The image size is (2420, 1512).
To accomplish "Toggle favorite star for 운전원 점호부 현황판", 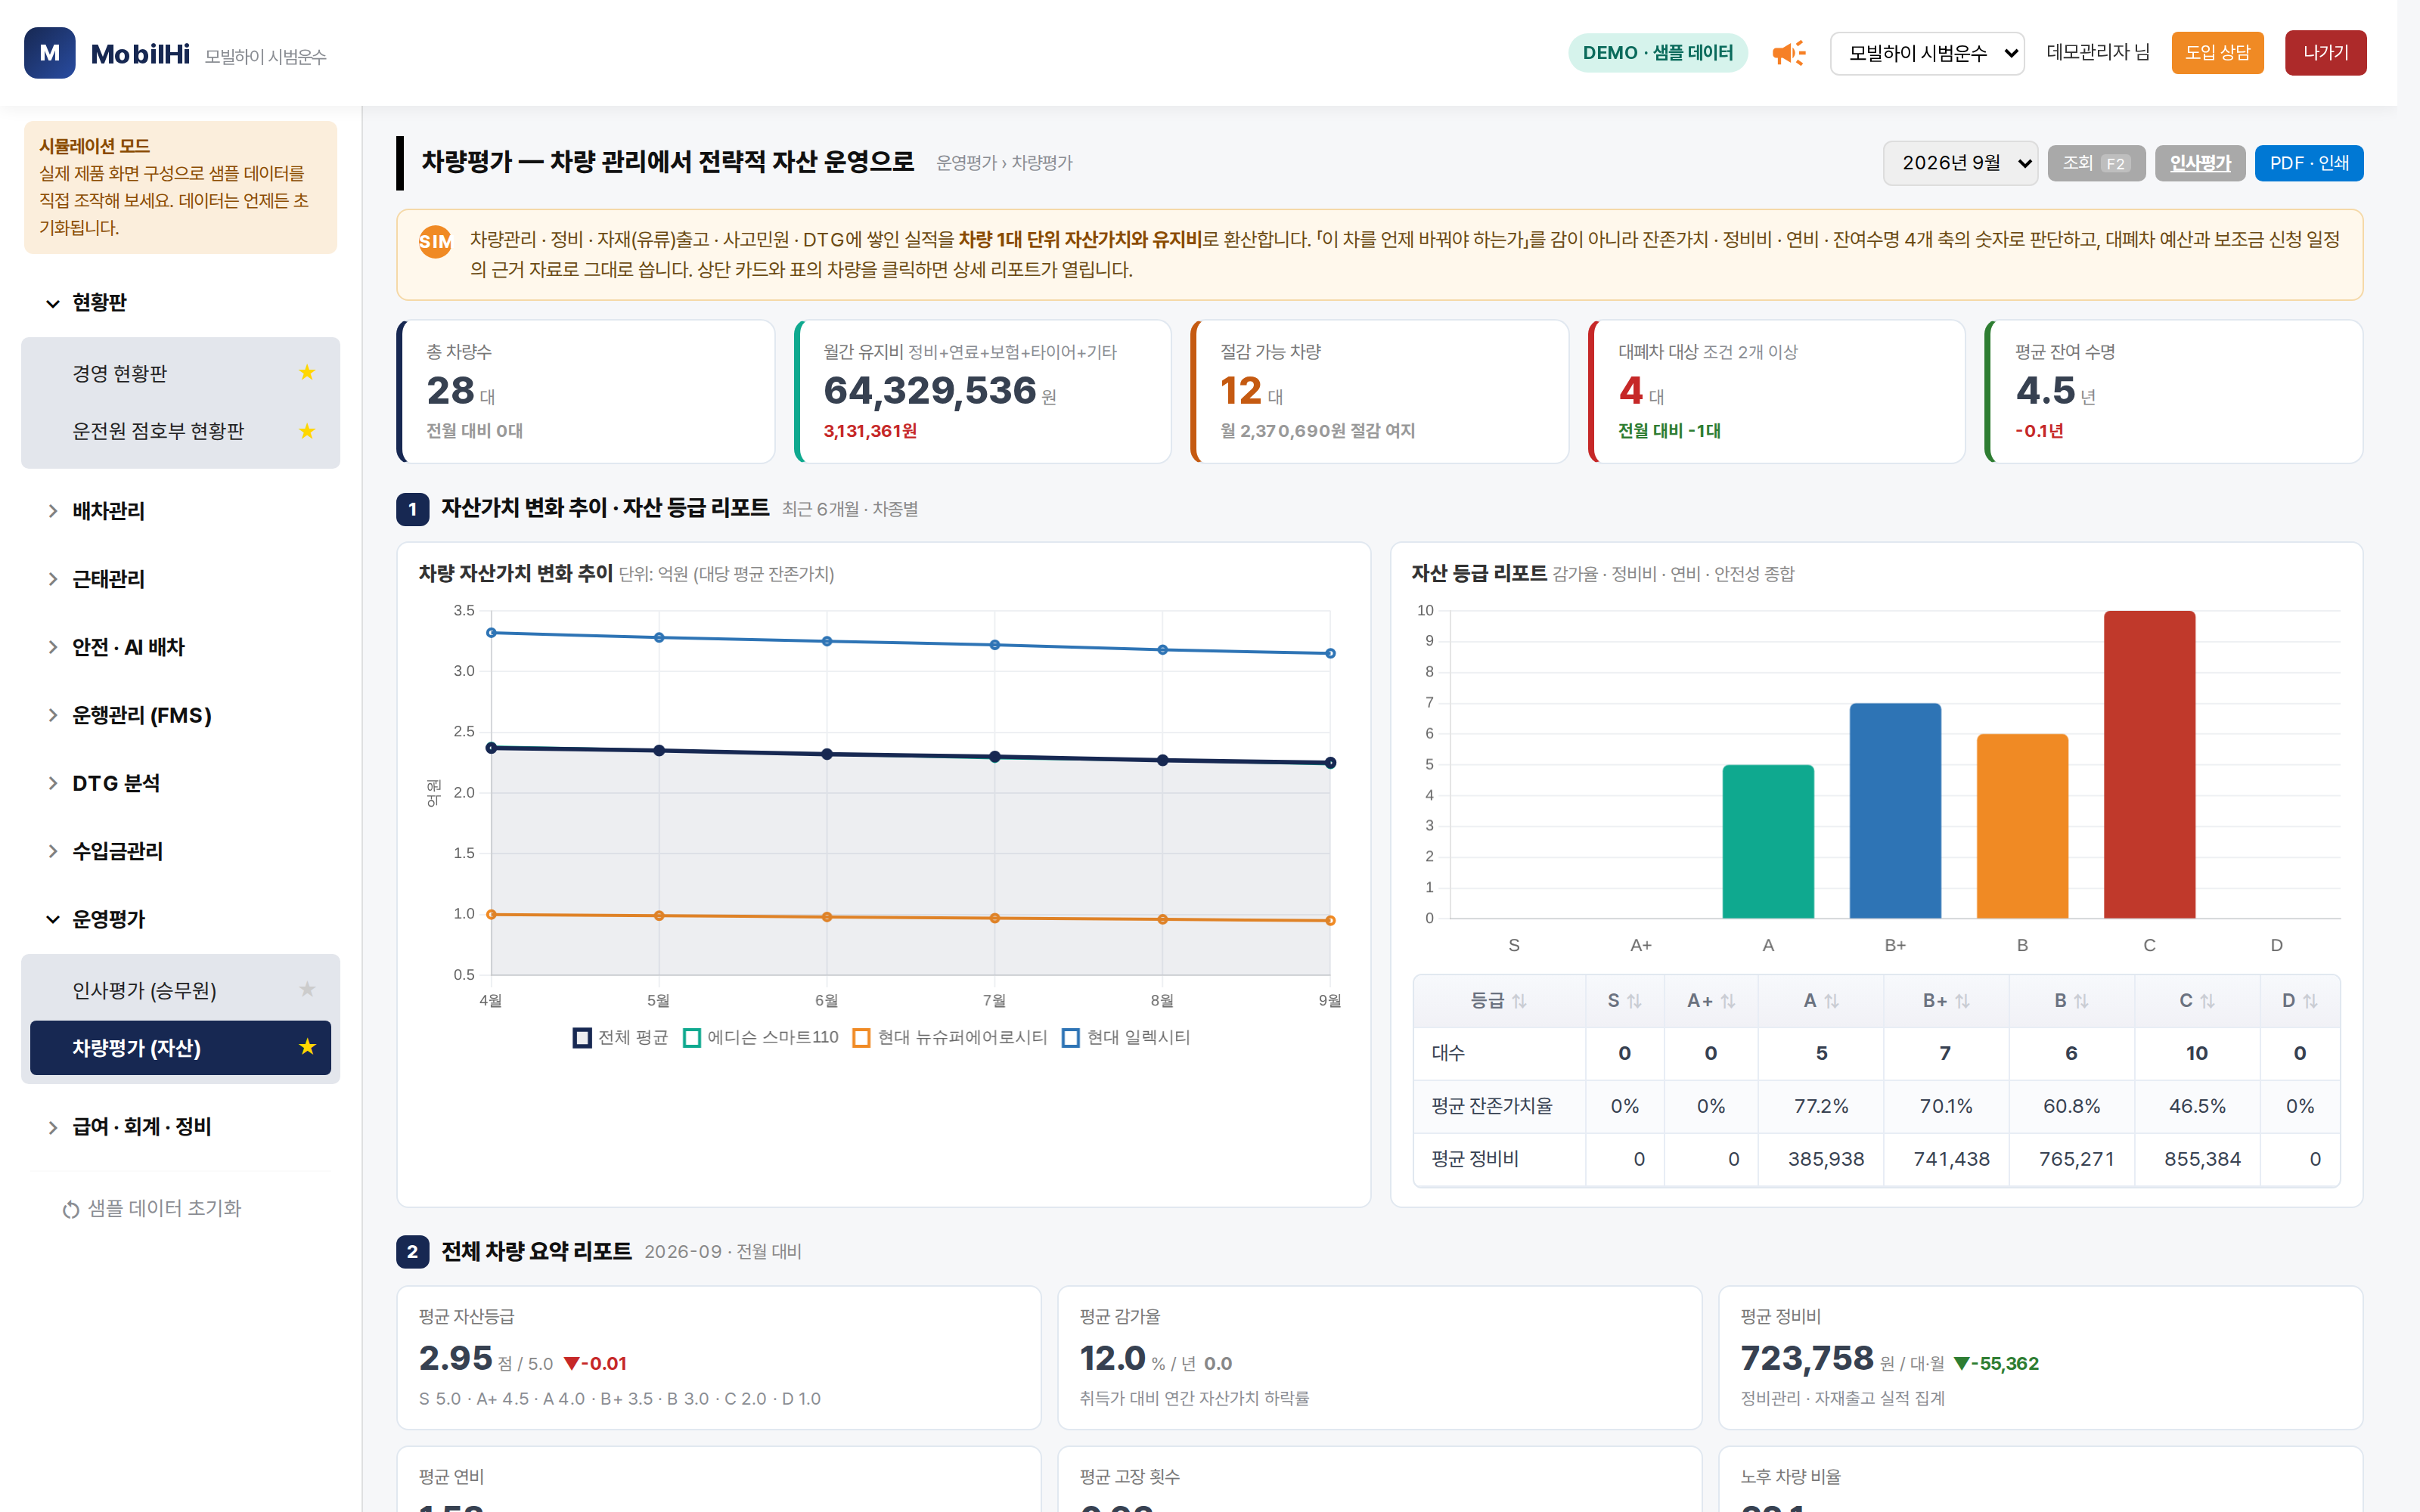I will tap(307, 431).
